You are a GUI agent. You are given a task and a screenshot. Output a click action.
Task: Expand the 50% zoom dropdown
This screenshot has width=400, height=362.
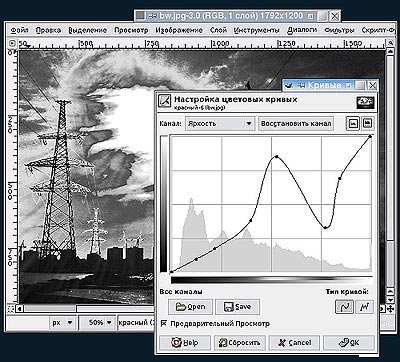click(x=97, y=323)
